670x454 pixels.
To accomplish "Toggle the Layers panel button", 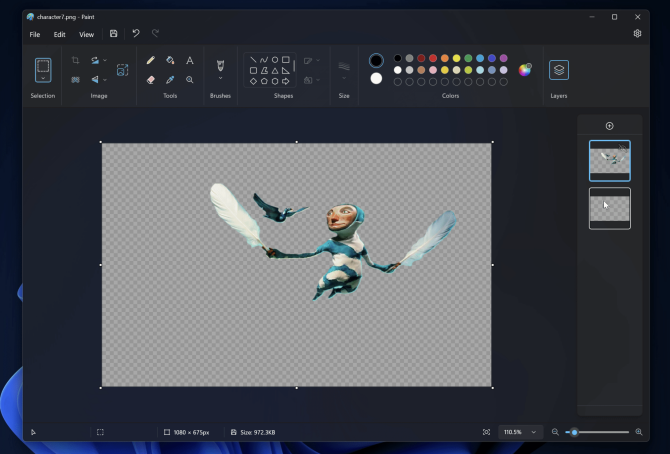I will [559, 70].
